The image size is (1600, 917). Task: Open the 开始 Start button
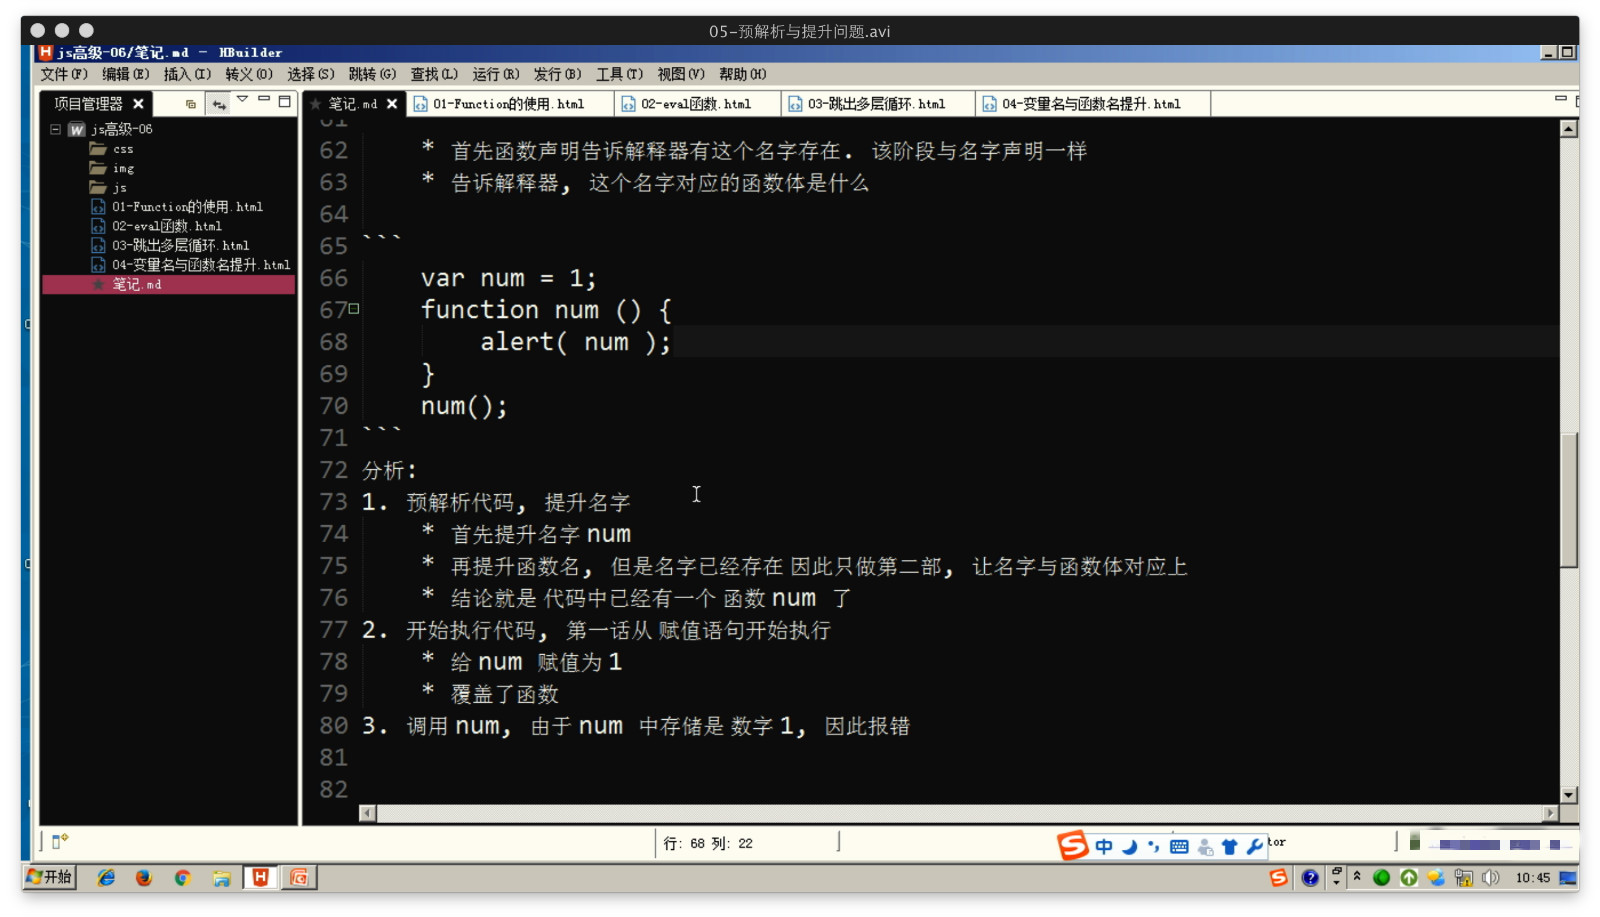[49, 877]
